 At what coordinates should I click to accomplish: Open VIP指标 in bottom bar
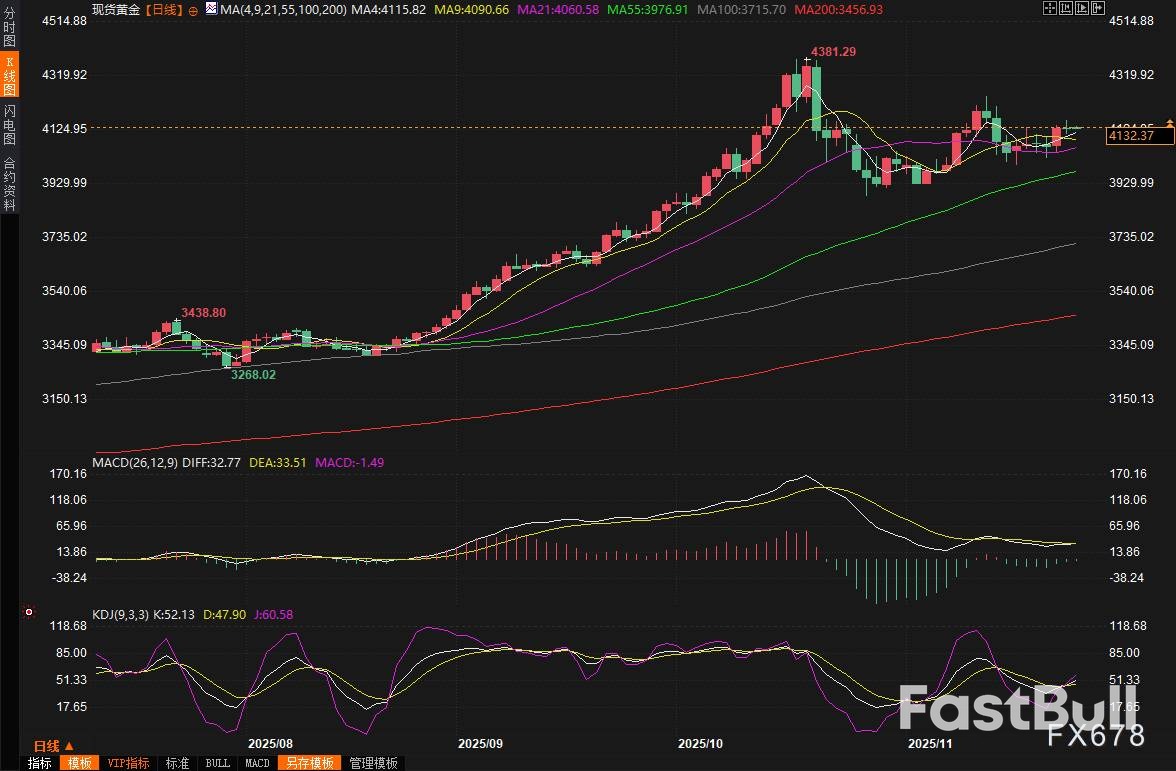(x=128, y=763)
